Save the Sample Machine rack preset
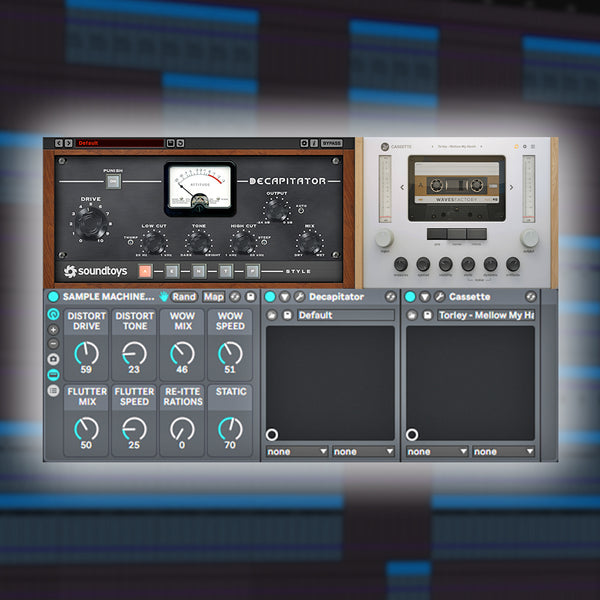The width and height of the screenshot is (600, 600). click(251, 297)
